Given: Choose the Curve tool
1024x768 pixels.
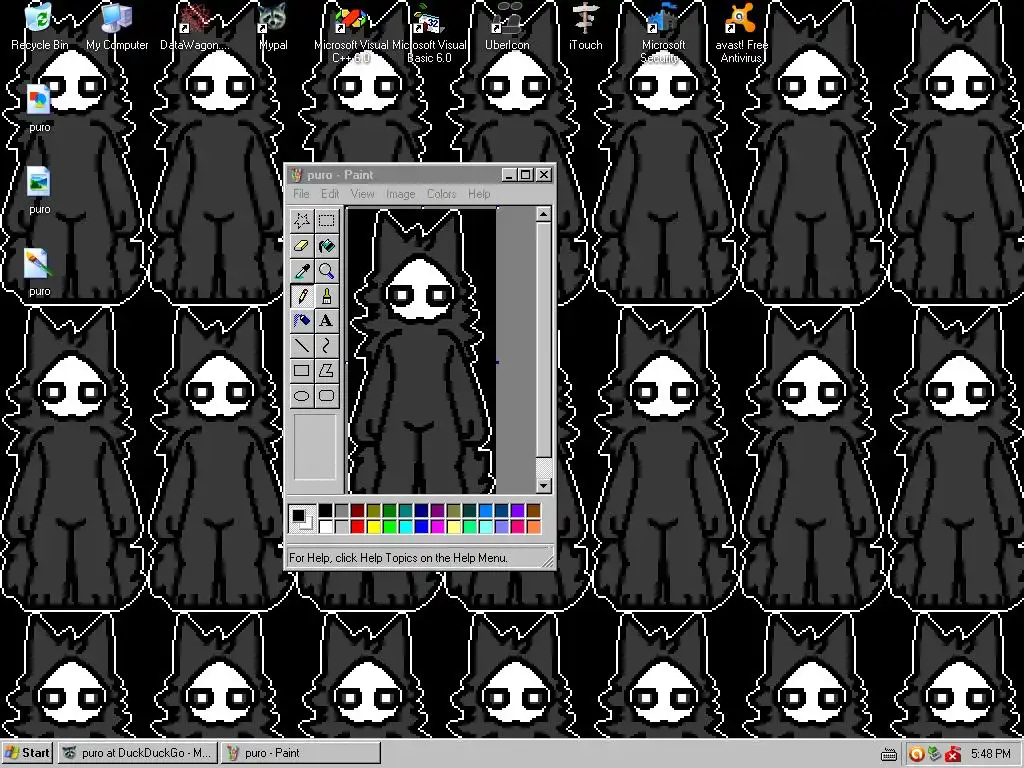Looking at the screenshot, I should pyautogui.click(x=327, y=345).
